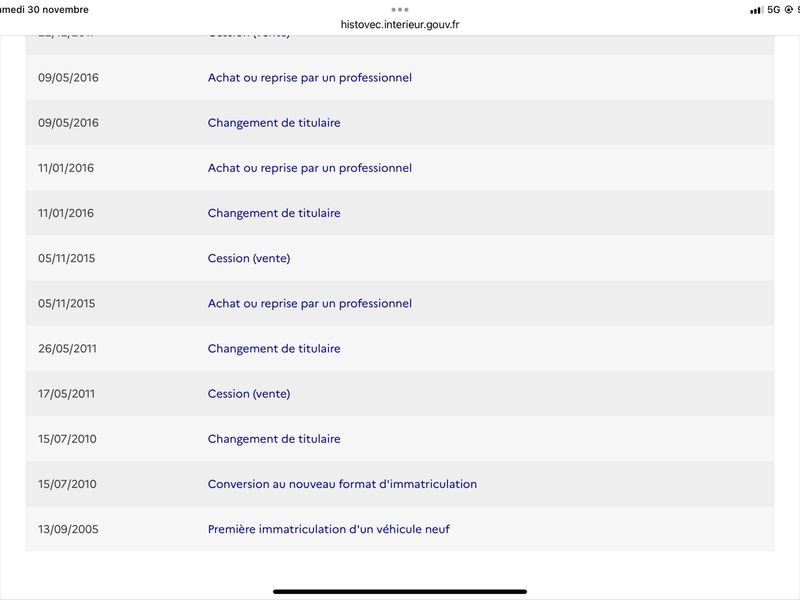
Task: Tap the date 13/09/2005 cell
Action: pyautogui.click(x=68, y=529)
